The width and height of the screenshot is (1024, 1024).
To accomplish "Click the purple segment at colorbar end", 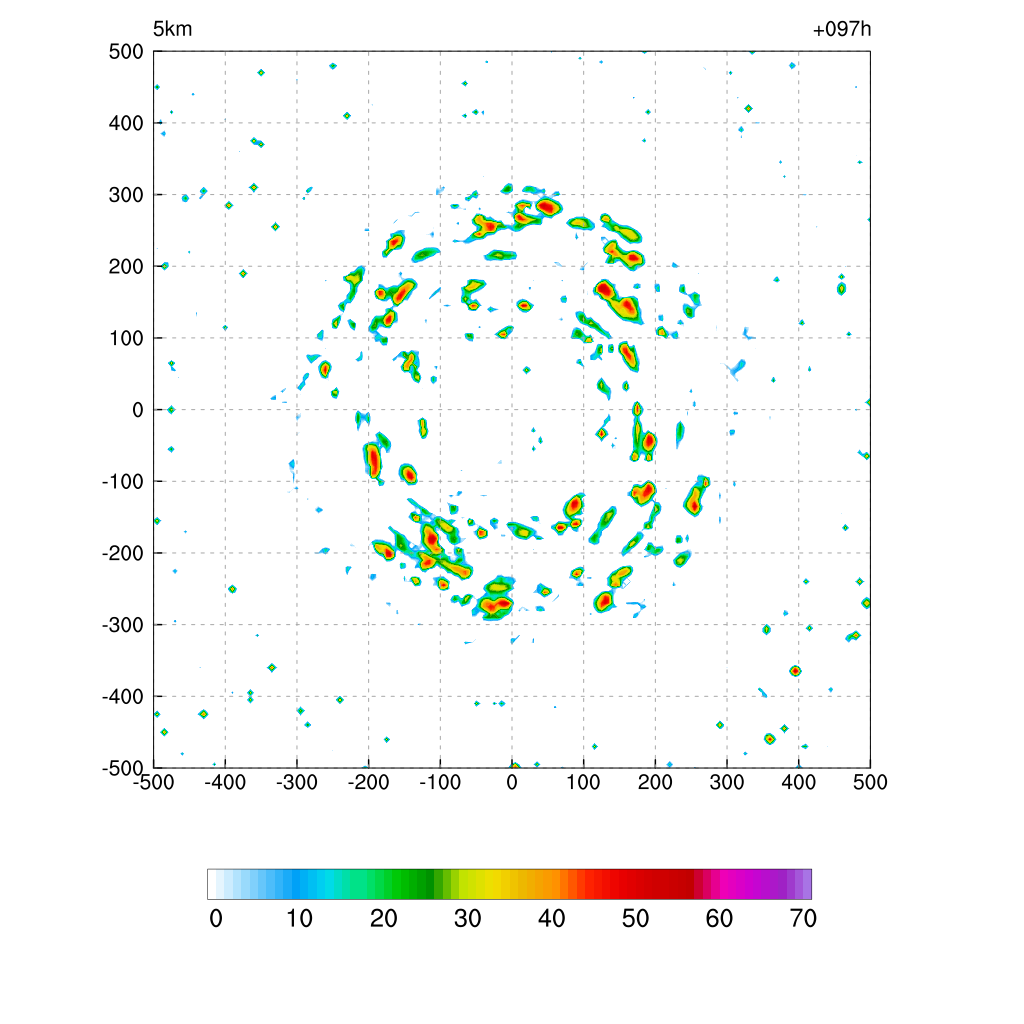I will (807, 884).
